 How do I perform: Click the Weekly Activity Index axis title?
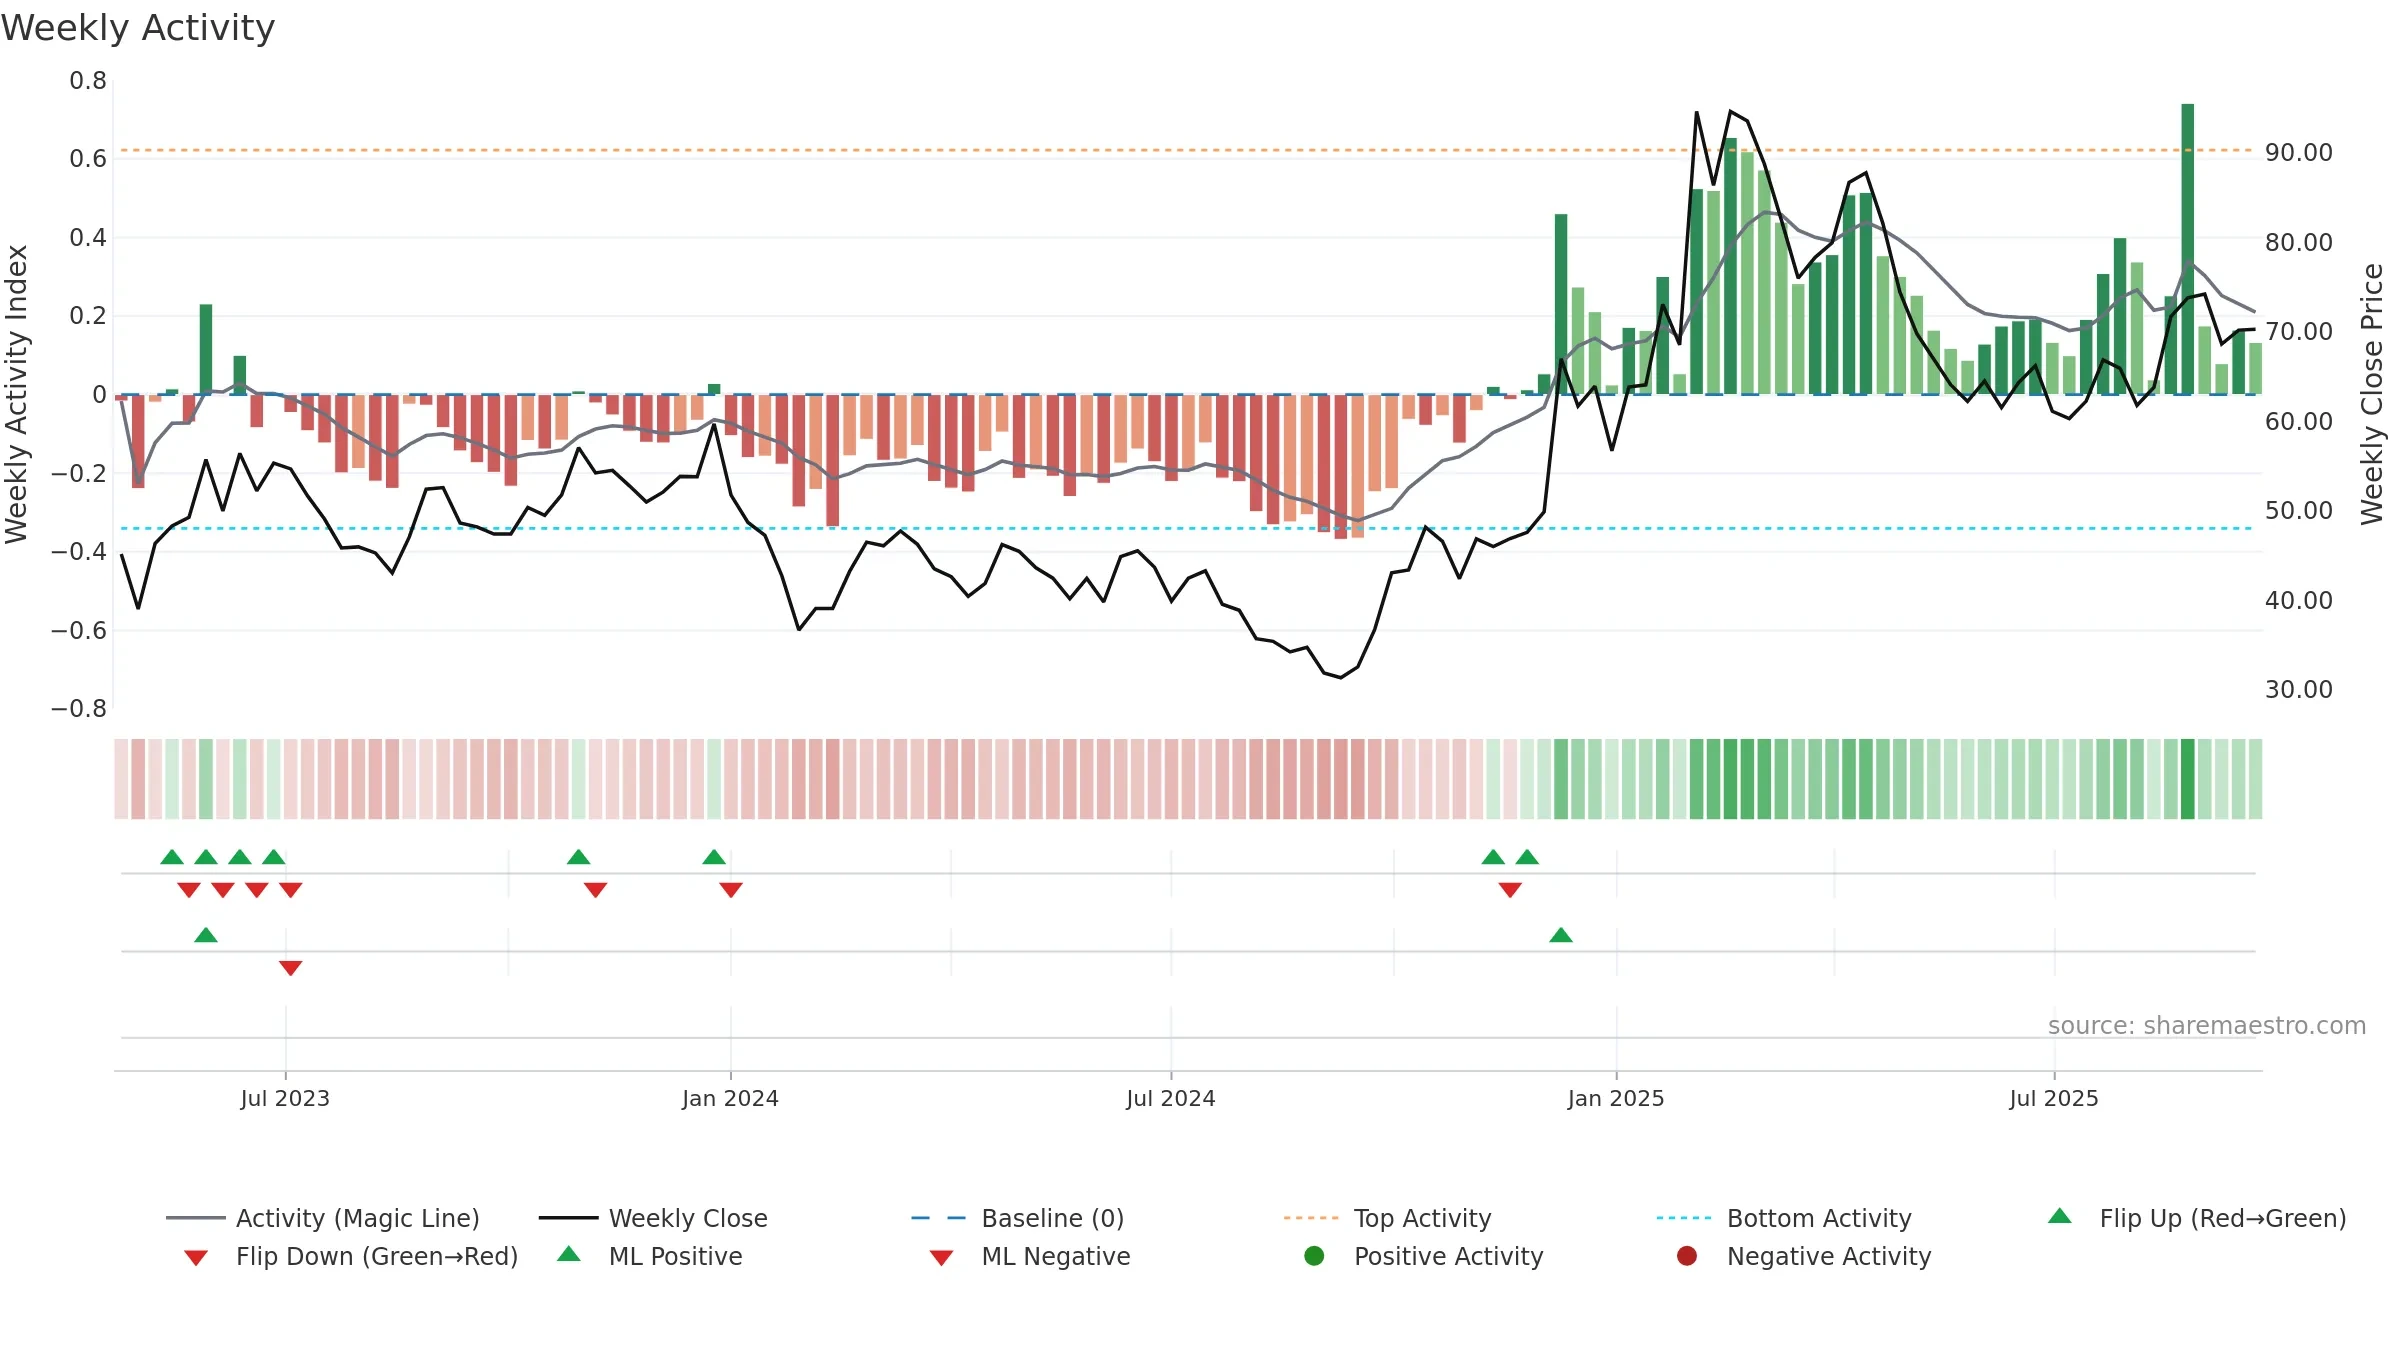16,394
